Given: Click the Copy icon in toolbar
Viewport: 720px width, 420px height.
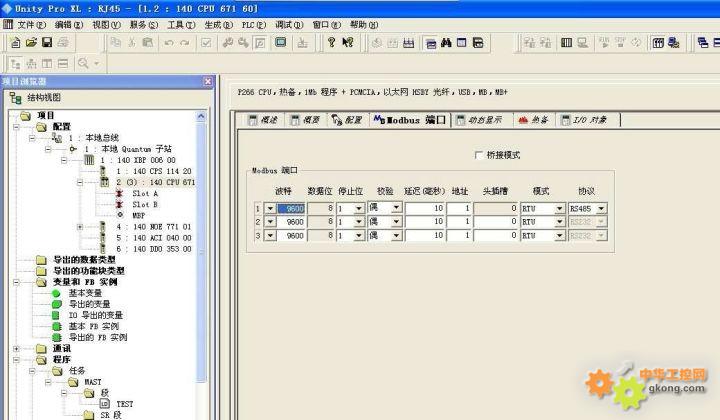Looking at the screenshot, I should (x=116, y=43).
